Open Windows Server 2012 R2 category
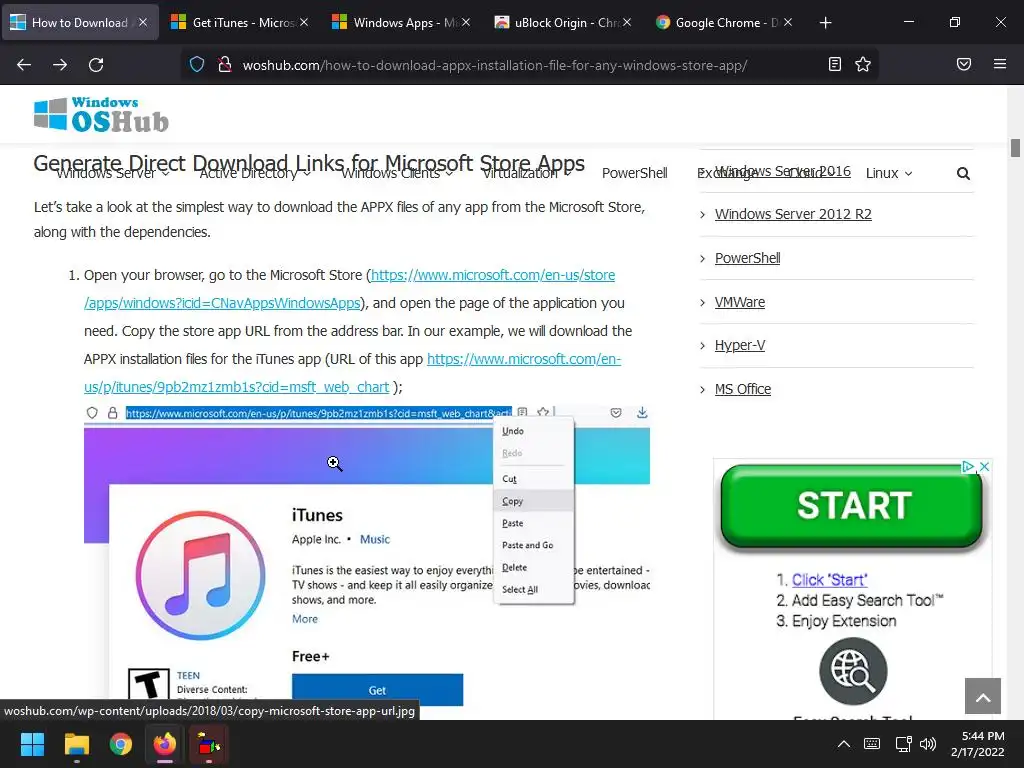 793,214
